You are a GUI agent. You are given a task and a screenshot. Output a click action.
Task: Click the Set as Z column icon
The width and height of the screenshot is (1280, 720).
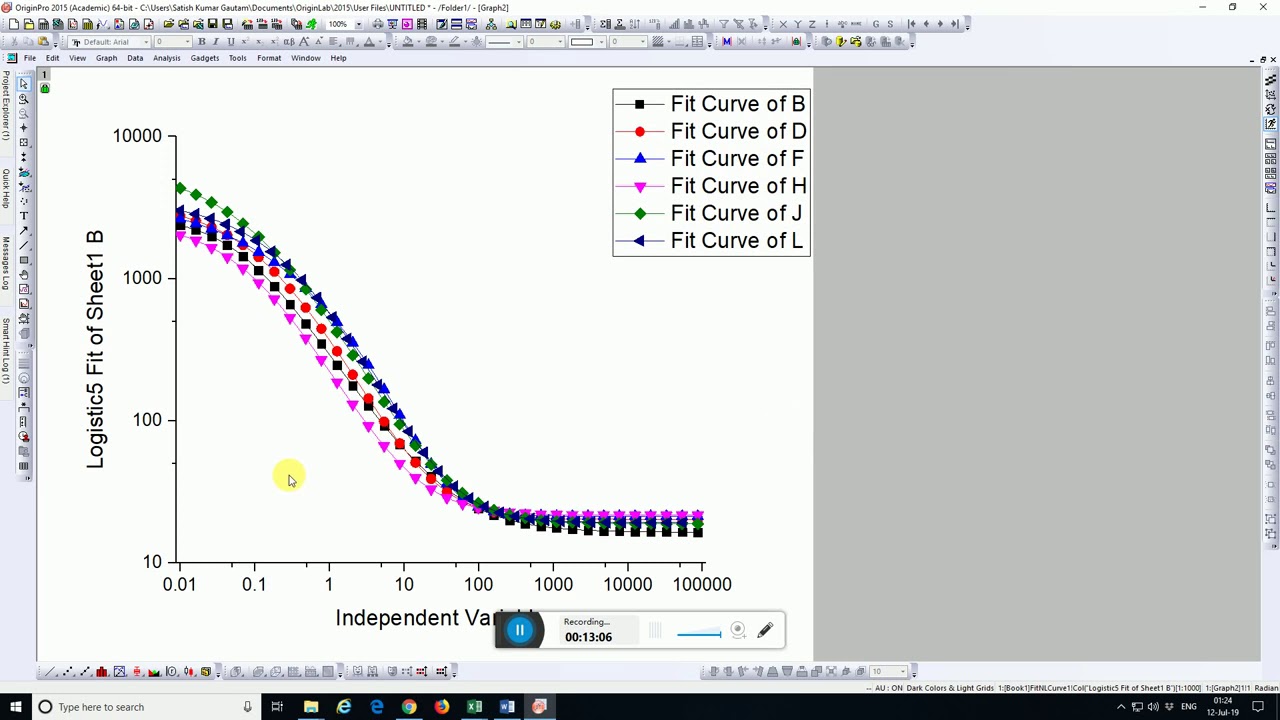click(x=812, y=24)
